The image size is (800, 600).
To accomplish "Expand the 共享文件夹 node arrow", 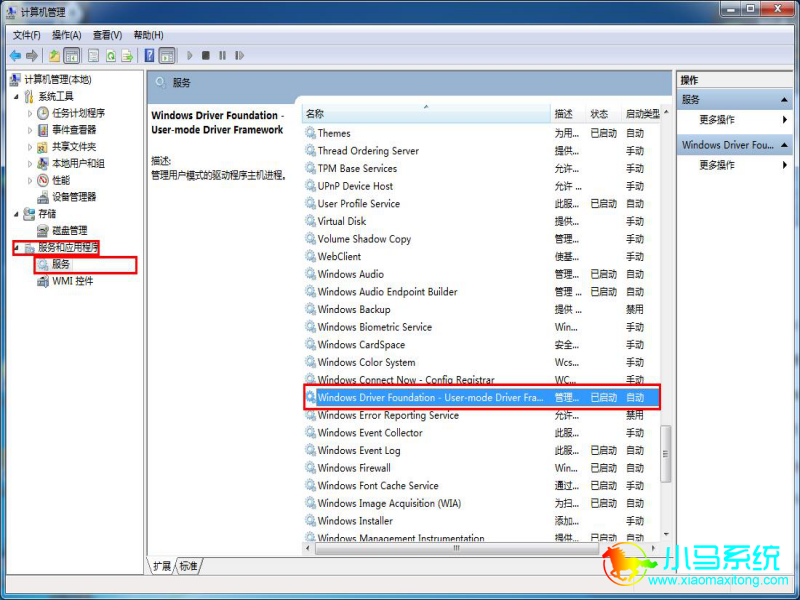I will click(x=30, y=147).
